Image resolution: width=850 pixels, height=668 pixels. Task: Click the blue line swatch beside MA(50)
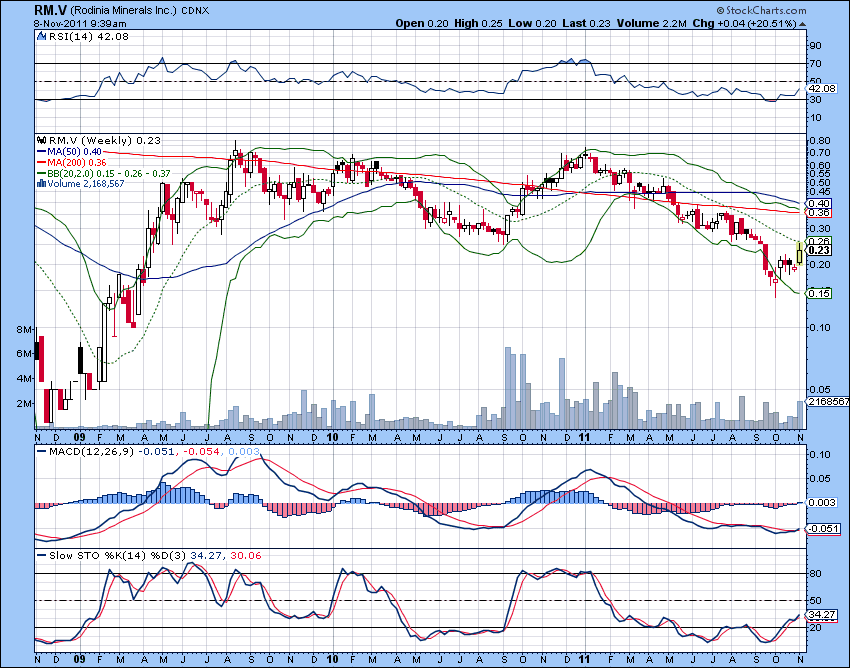tap(42, 152)
